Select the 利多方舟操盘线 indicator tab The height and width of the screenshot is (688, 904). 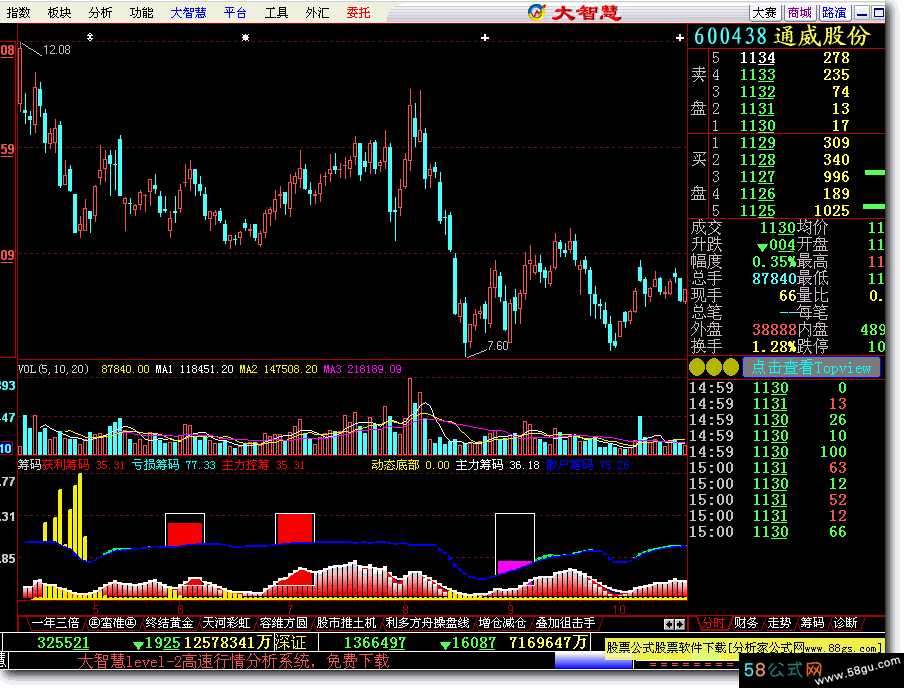427,623
